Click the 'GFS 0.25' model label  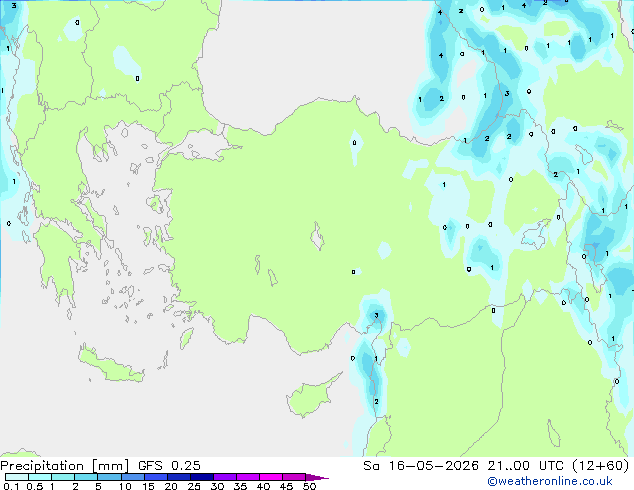click(169, 466)
